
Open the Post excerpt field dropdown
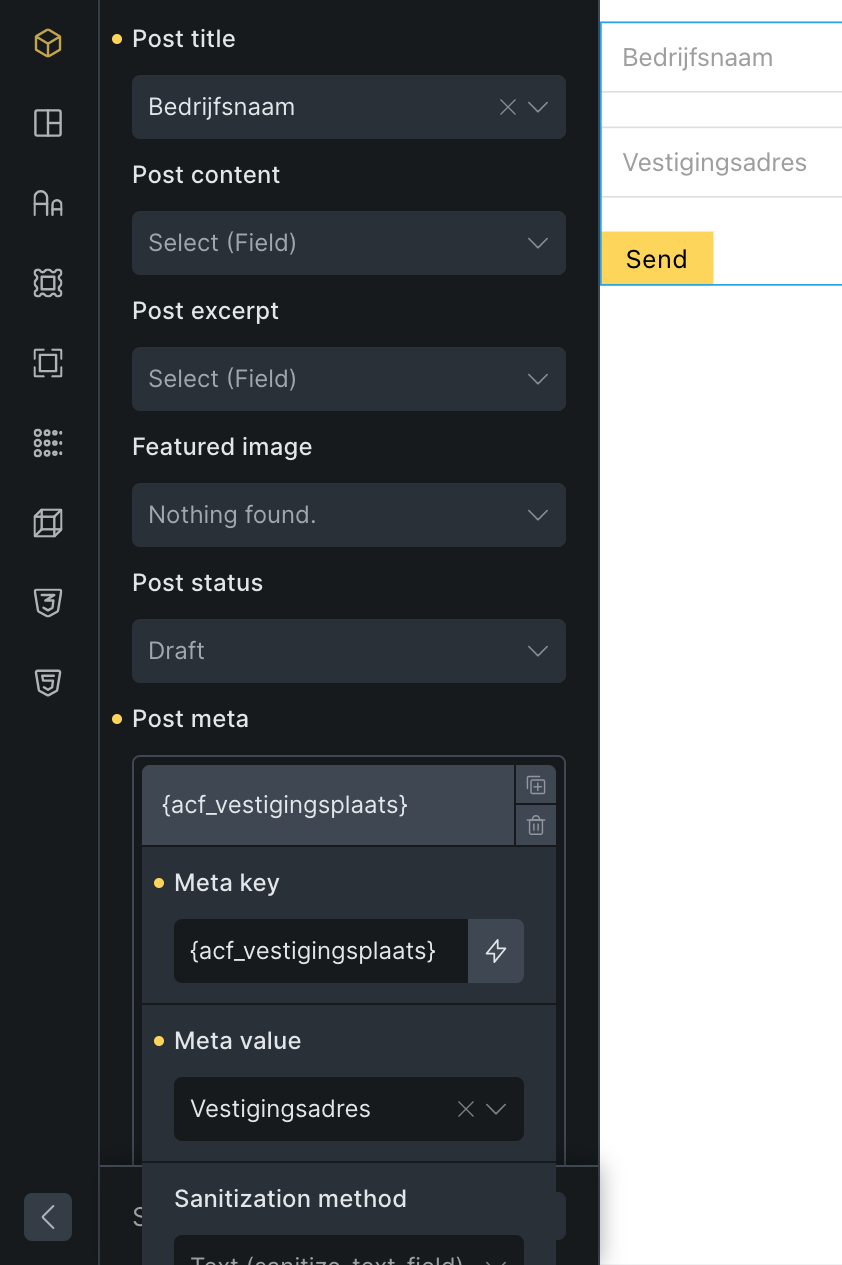[x=348, y=379]
